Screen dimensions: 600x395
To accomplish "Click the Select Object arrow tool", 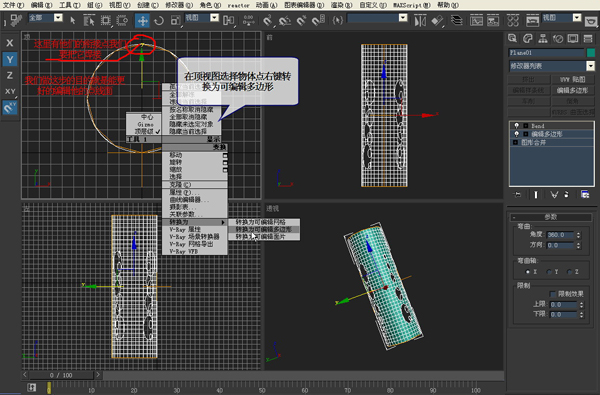I will point(73,20).
